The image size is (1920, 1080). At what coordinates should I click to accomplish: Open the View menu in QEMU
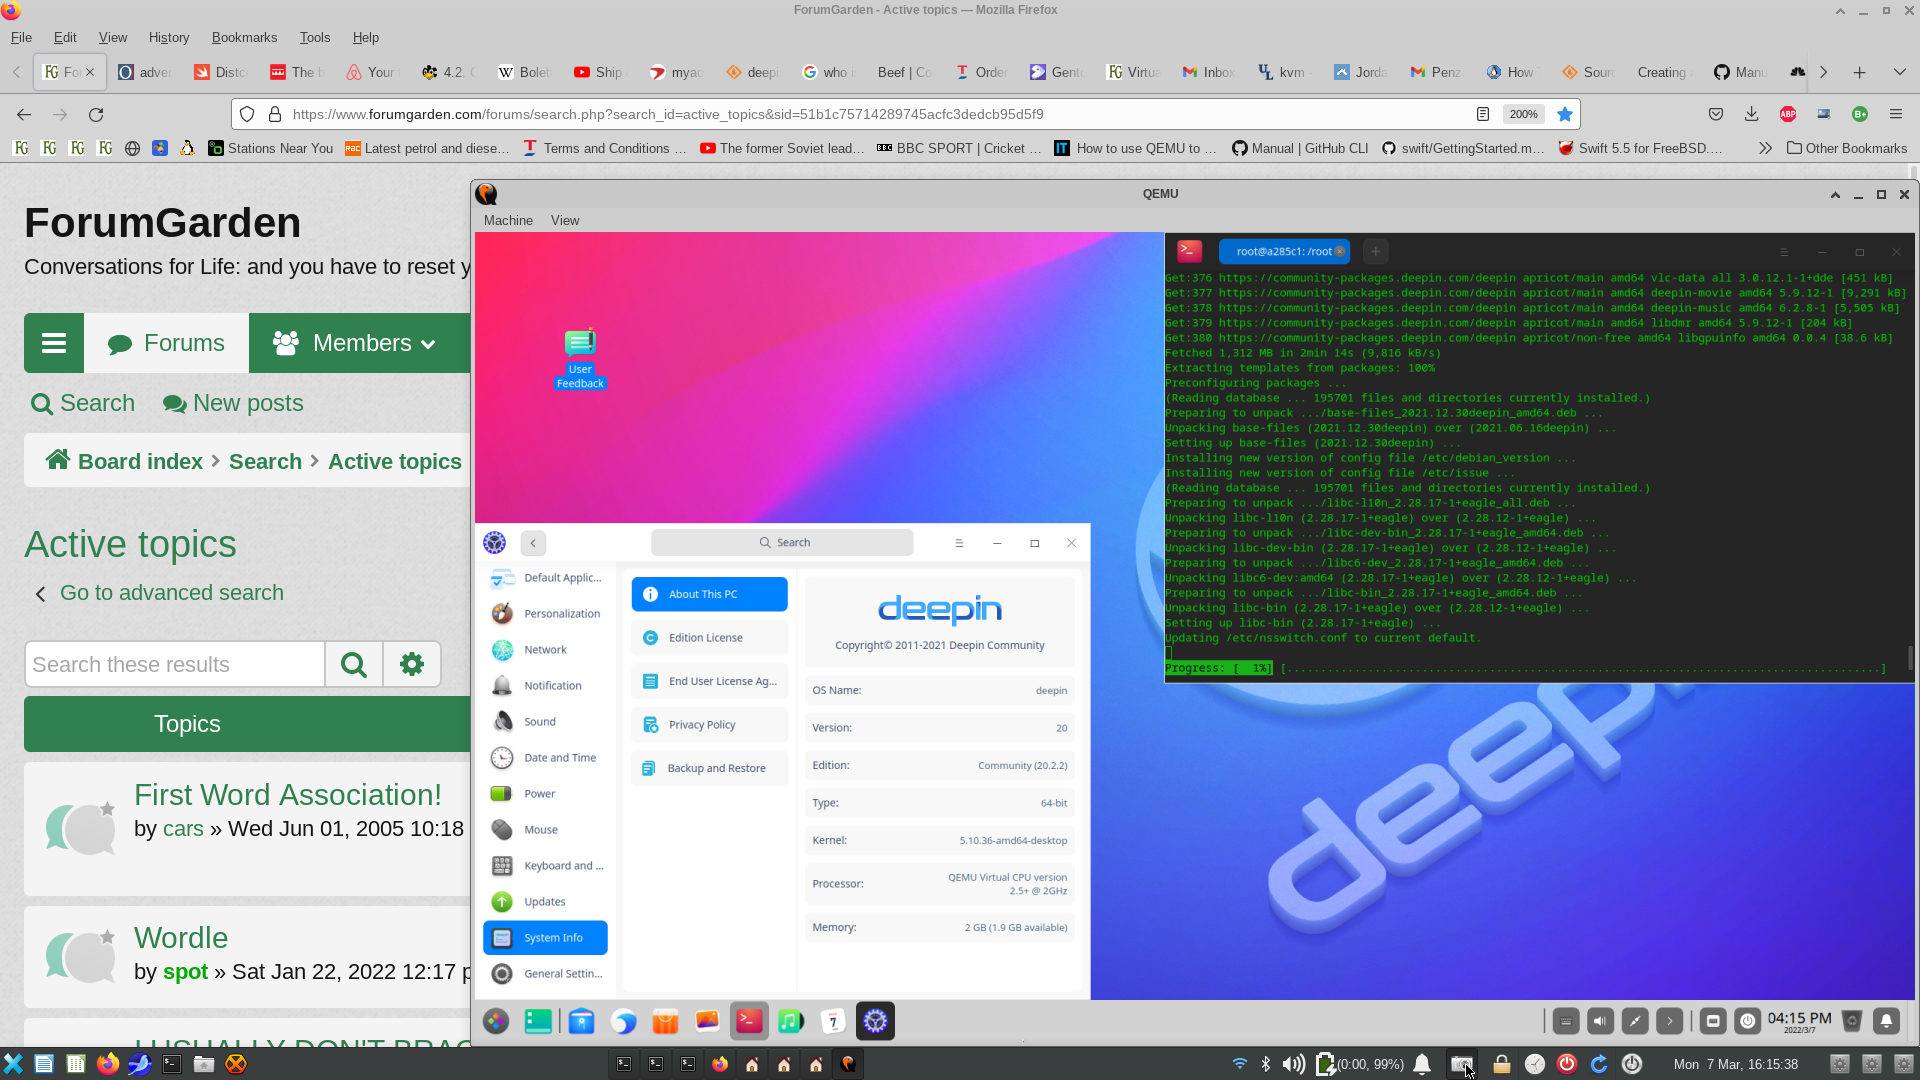pos(565,220)
